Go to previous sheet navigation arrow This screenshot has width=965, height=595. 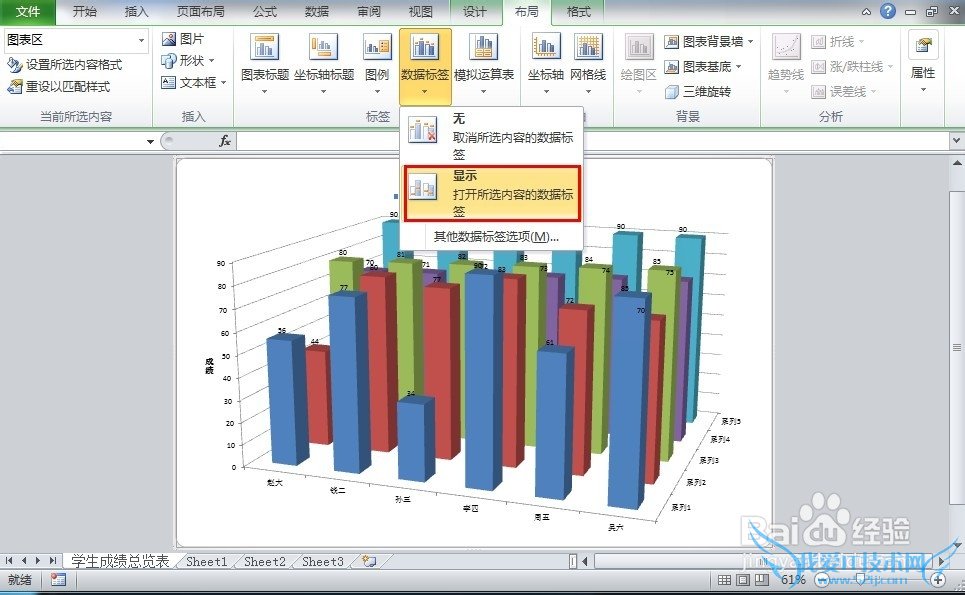click(23, 561)
